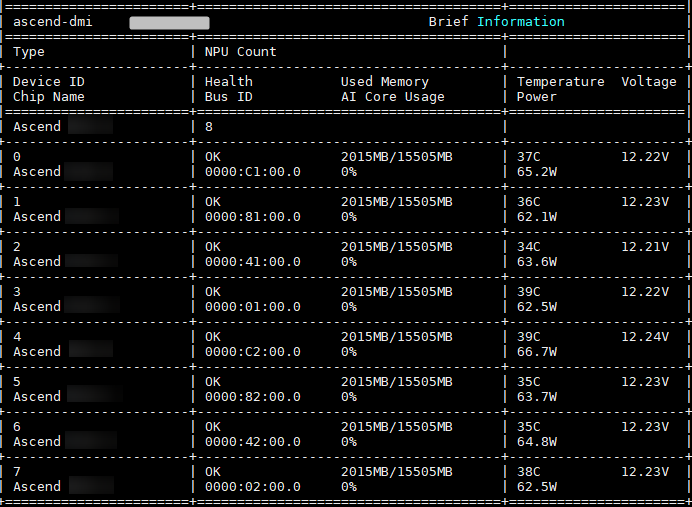Click power value '62.1W'

point(537,217)
